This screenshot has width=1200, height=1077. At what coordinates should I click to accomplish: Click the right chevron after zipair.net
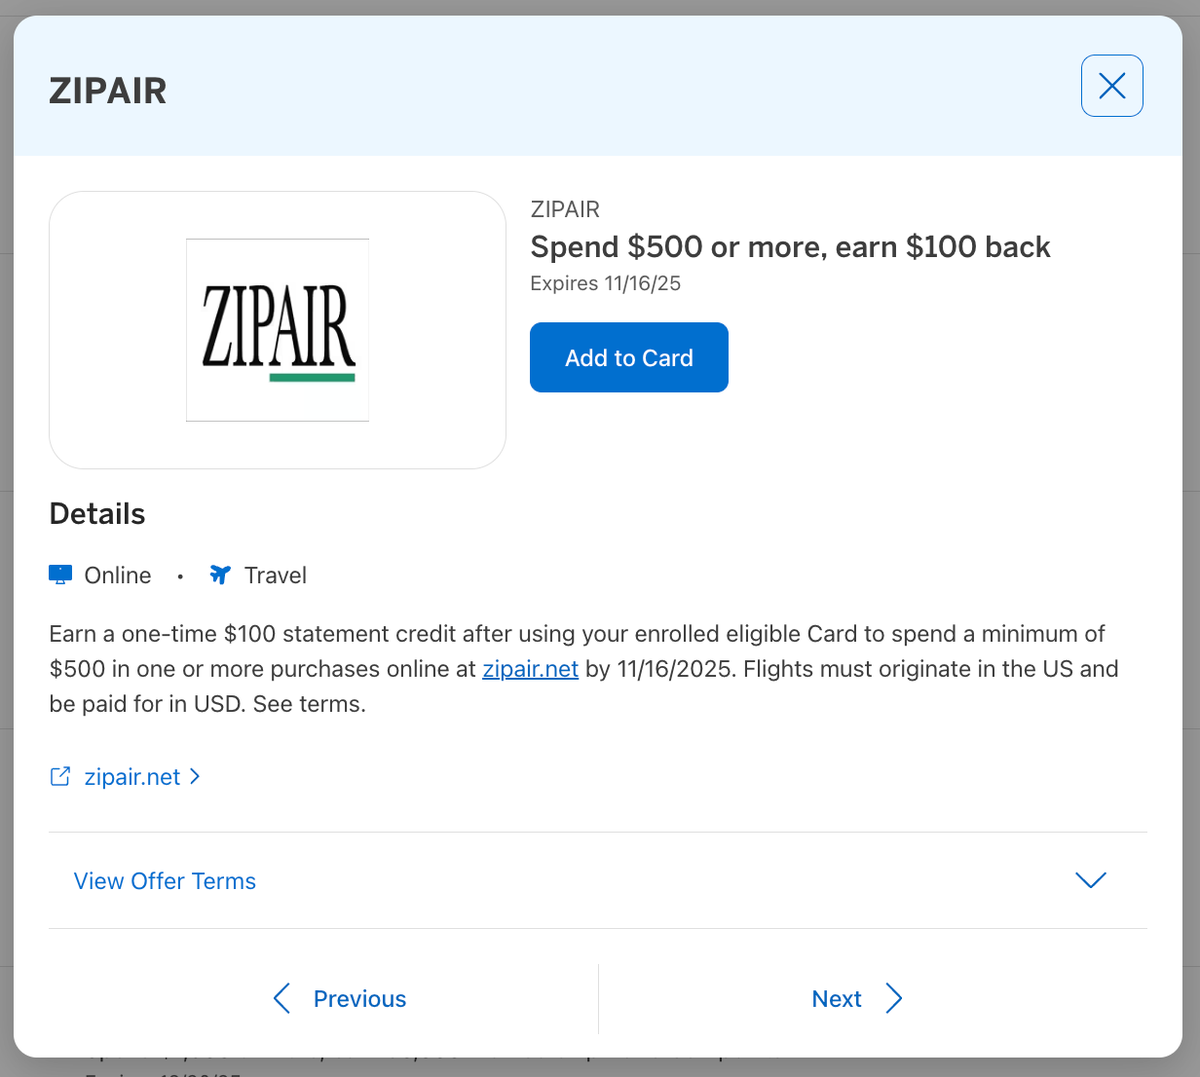[195, 777]
